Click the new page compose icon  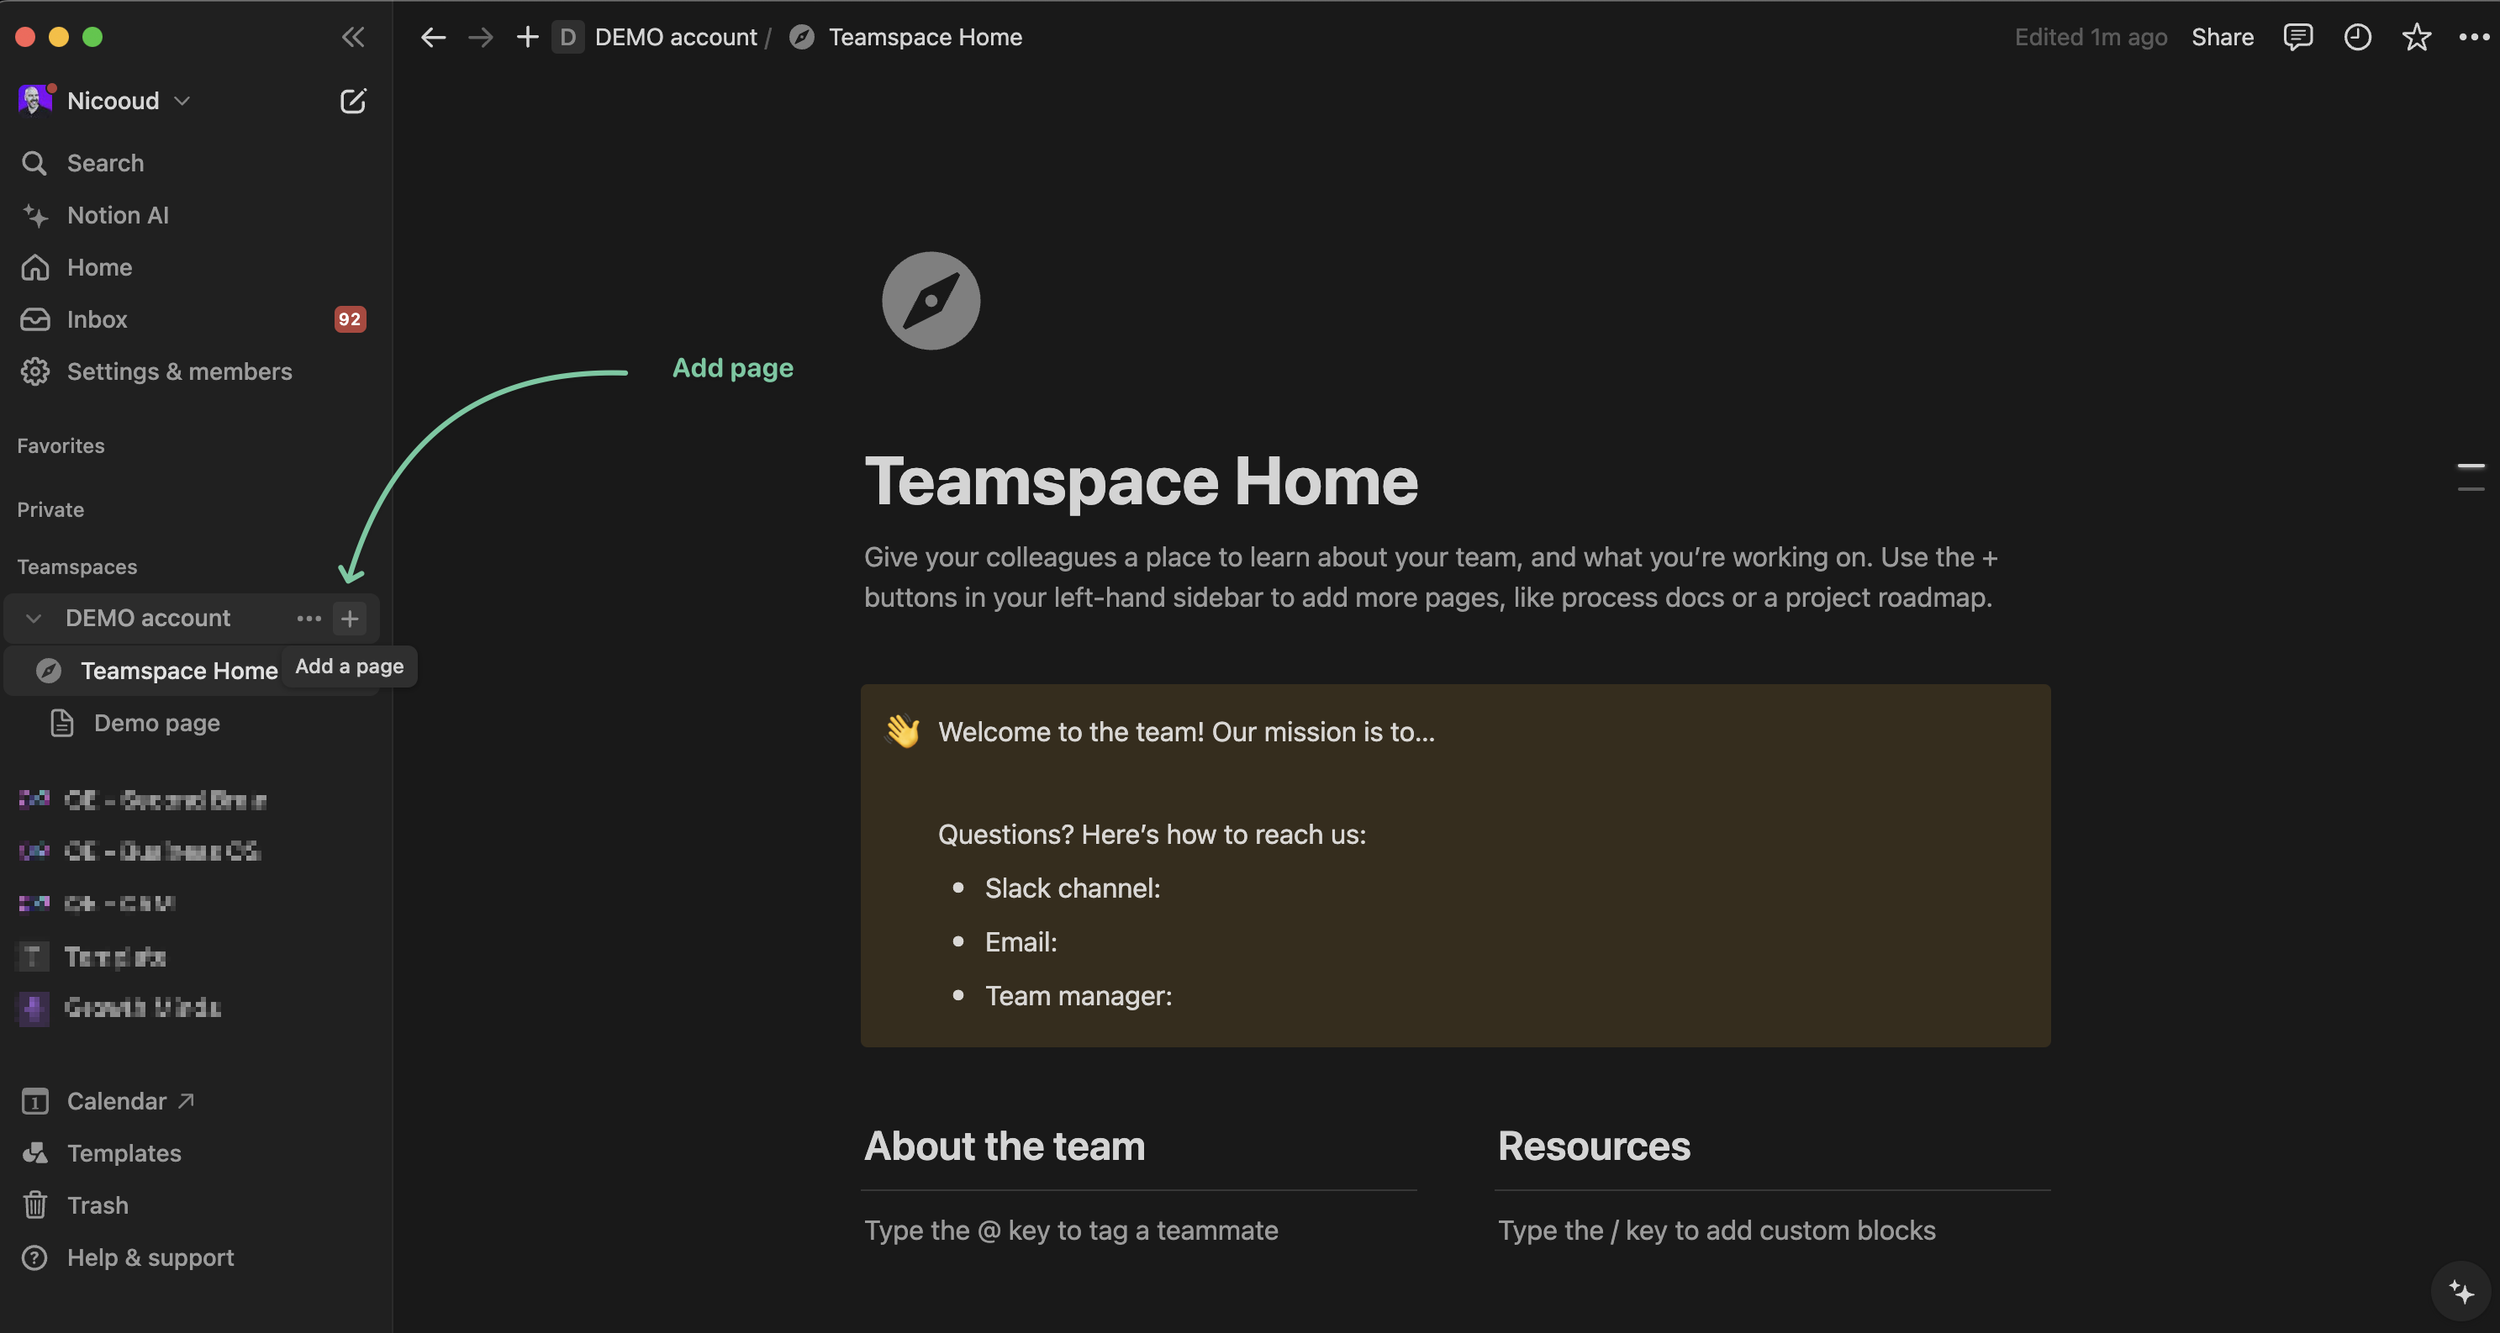(352, 101)
